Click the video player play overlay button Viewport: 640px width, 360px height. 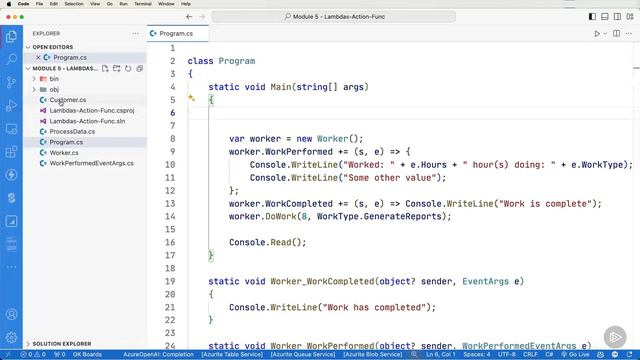[615, 337]
